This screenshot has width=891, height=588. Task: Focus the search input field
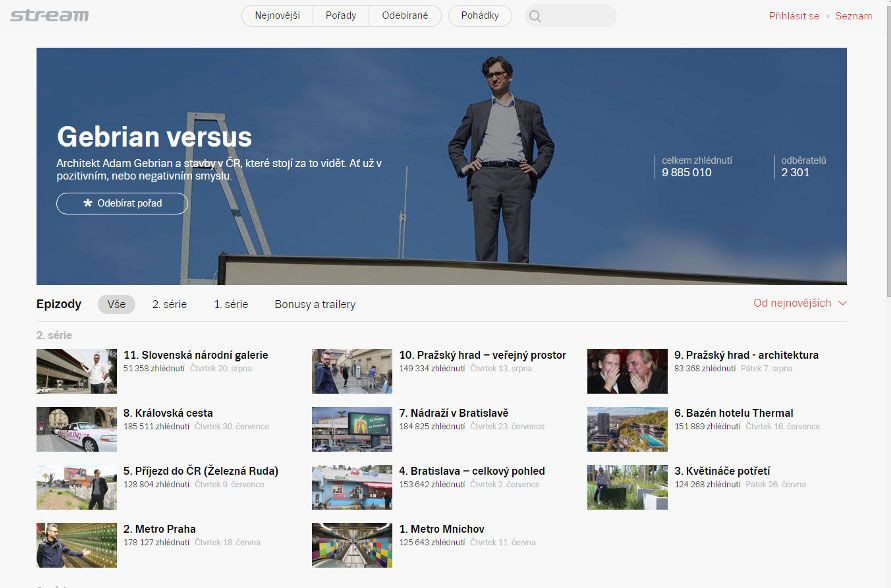click(578, 16)
